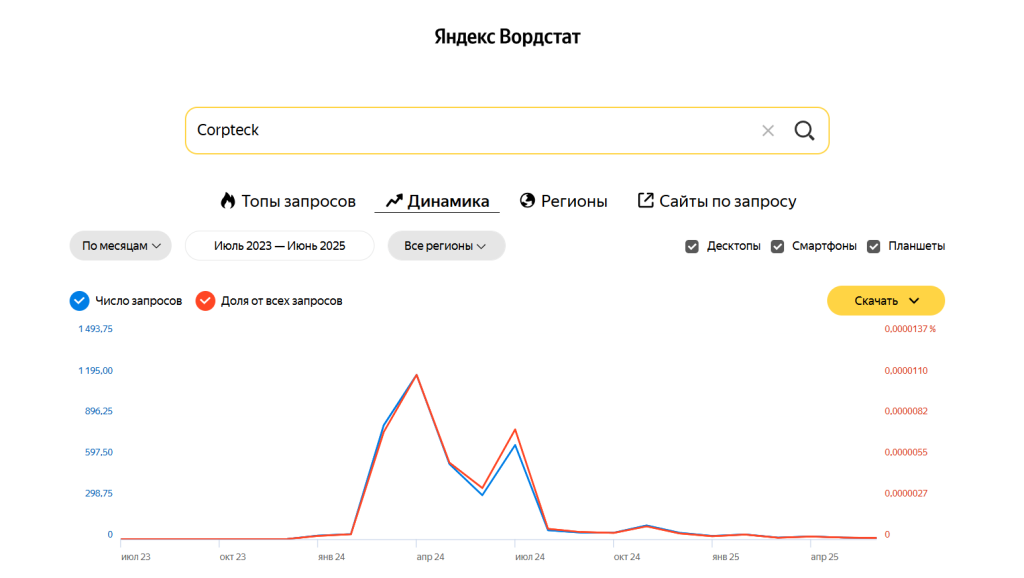Click the trend arrow icon beside Динамика
The image size is (1024, 578).
[x=393, y=201]
